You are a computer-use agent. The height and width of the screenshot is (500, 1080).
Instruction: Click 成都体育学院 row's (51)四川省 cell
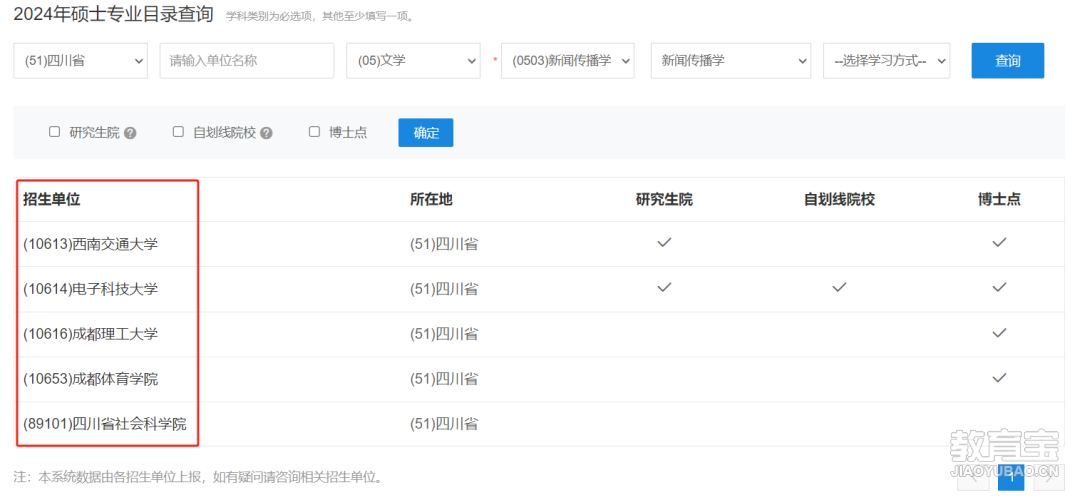coord(444,379)
